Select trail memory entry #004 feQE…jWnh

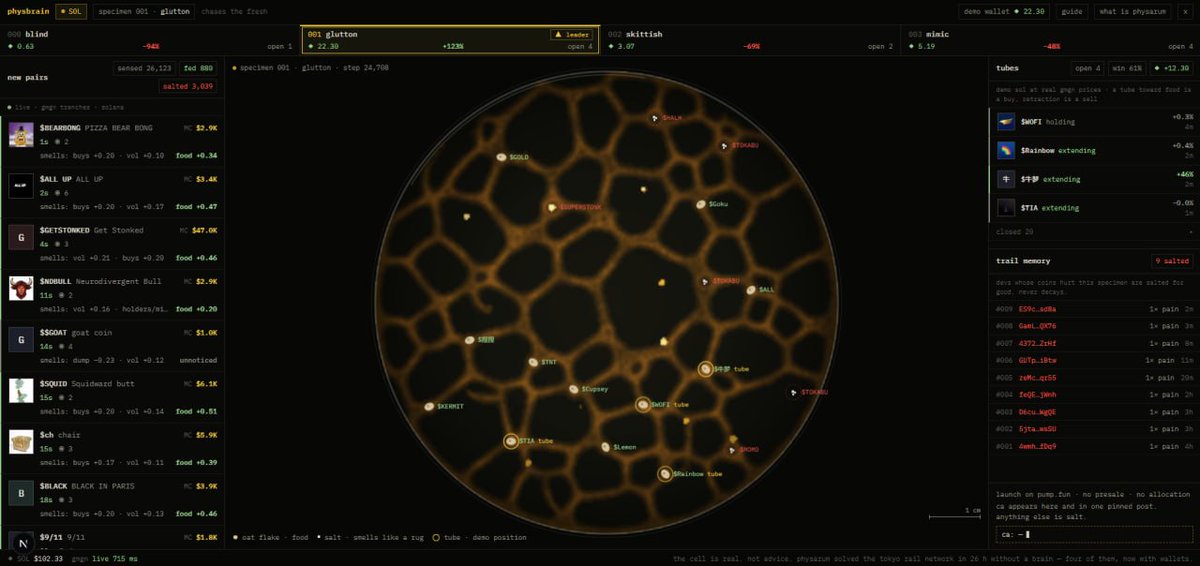1093,395
